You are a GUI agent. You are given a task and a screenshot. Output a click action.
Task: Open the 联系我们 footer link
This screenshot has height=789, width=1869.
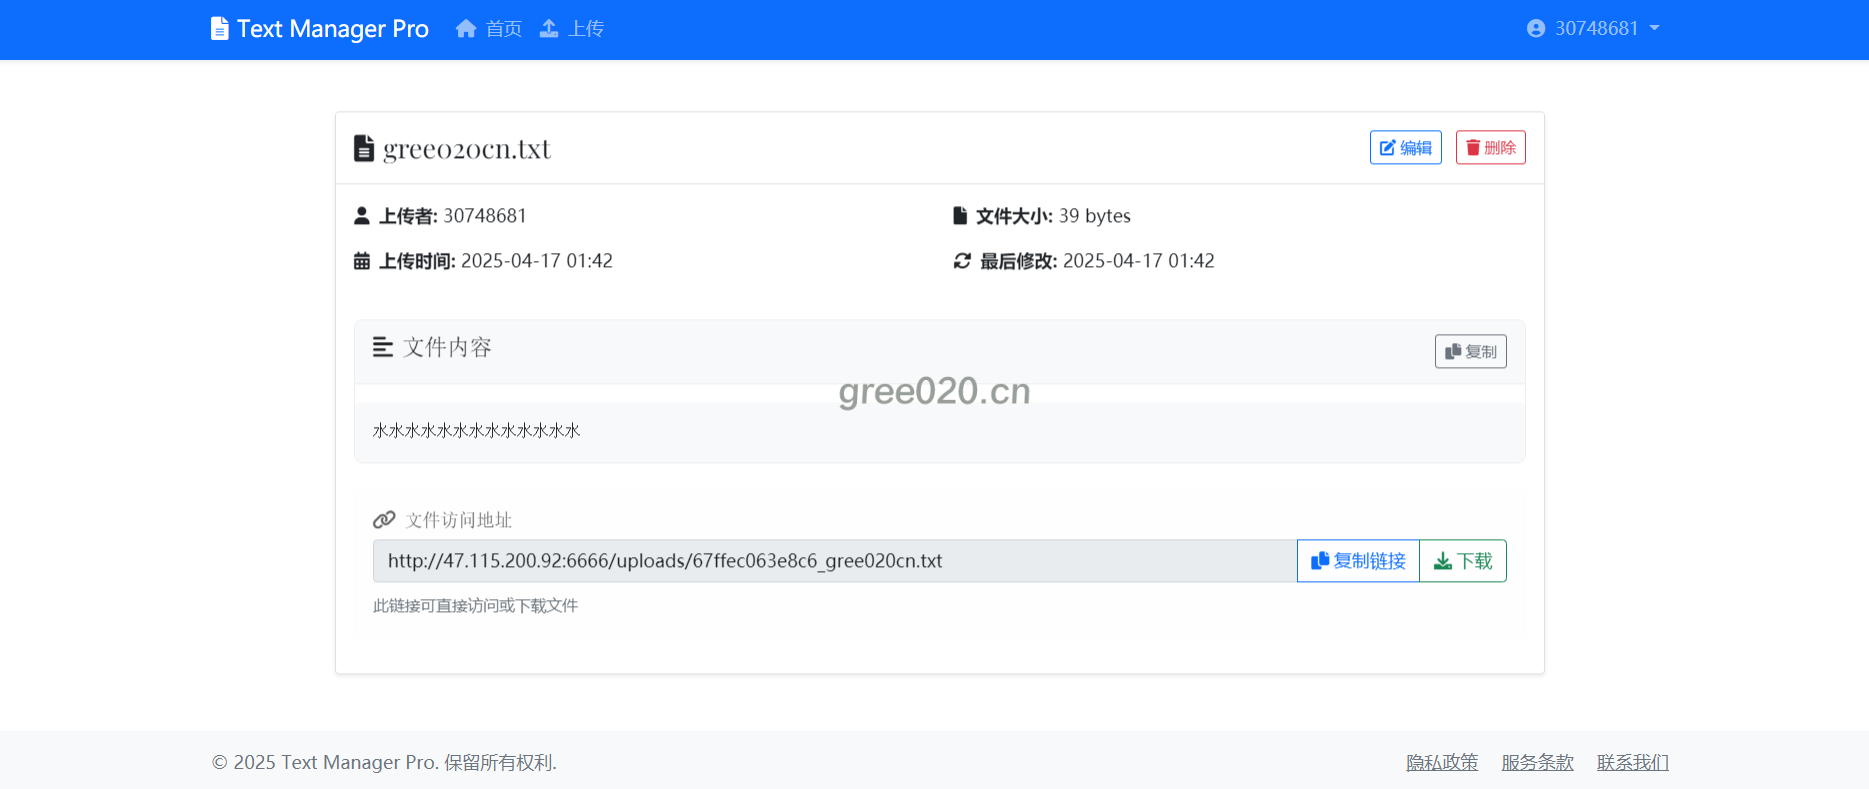coord(1632,762)
